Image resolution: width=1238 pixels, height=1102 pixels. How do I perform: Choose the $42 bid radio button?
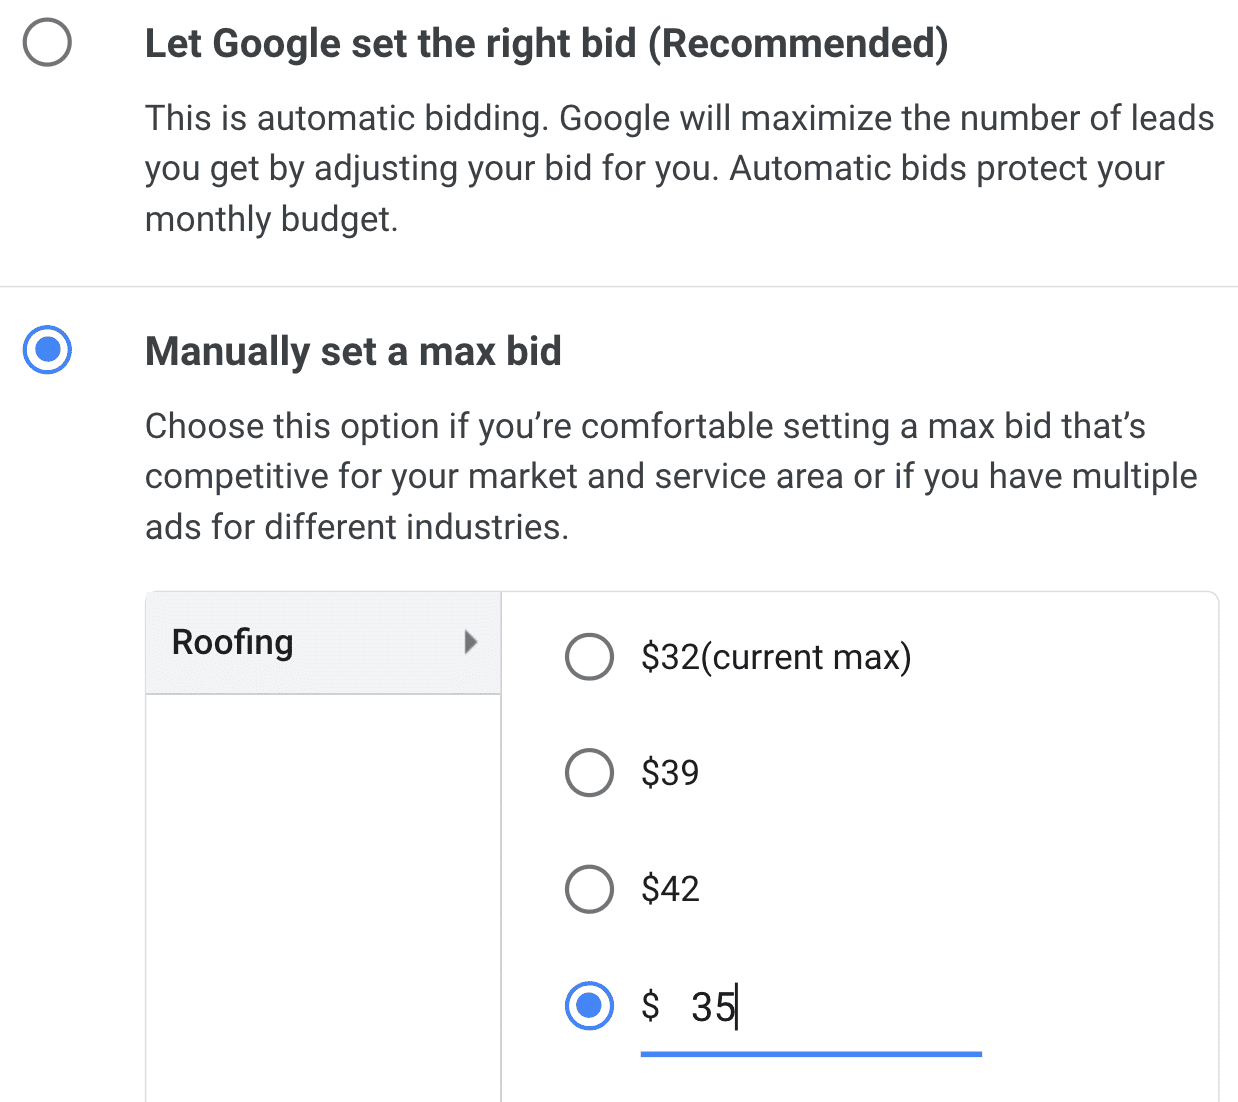tap(589, 889)
